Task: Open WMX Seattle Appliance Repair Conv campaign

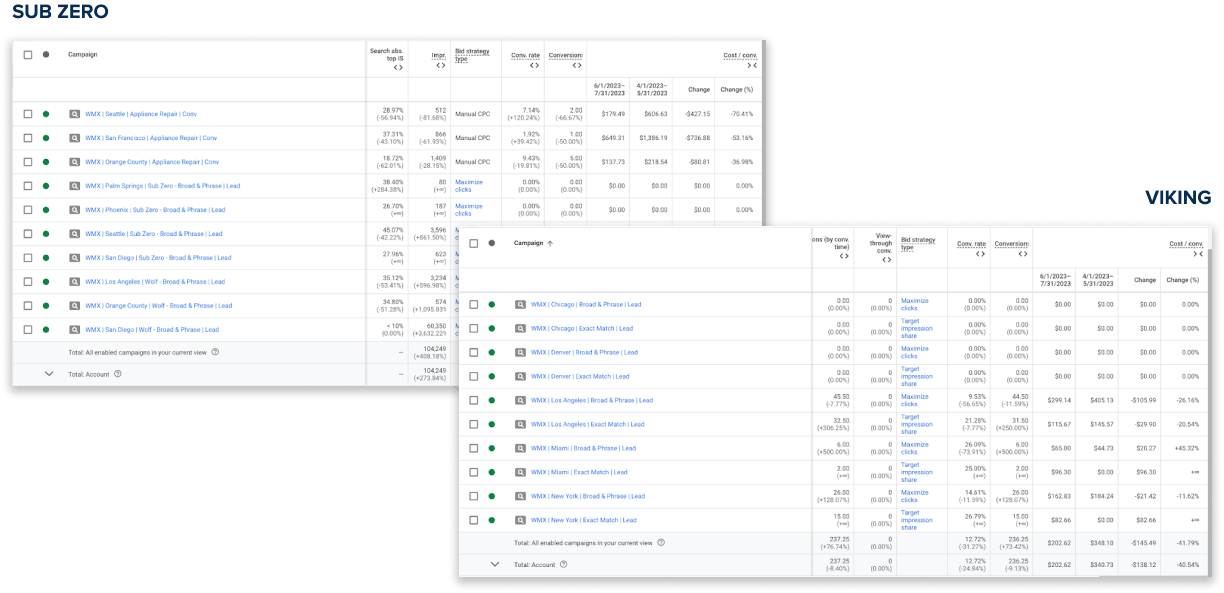Action: tap(141, 114)
